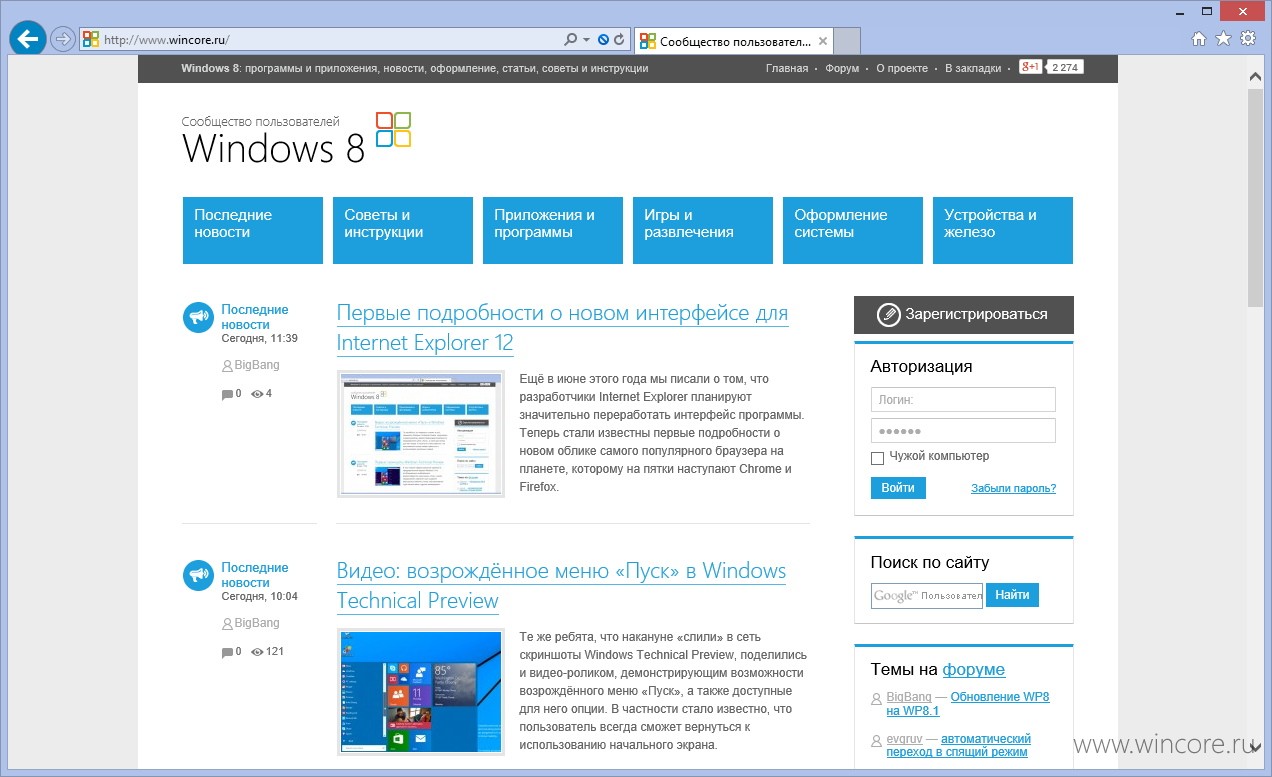Open Windows Technical Preview Start menu thumbnail
1272x777 pixels.
point(421,692)
